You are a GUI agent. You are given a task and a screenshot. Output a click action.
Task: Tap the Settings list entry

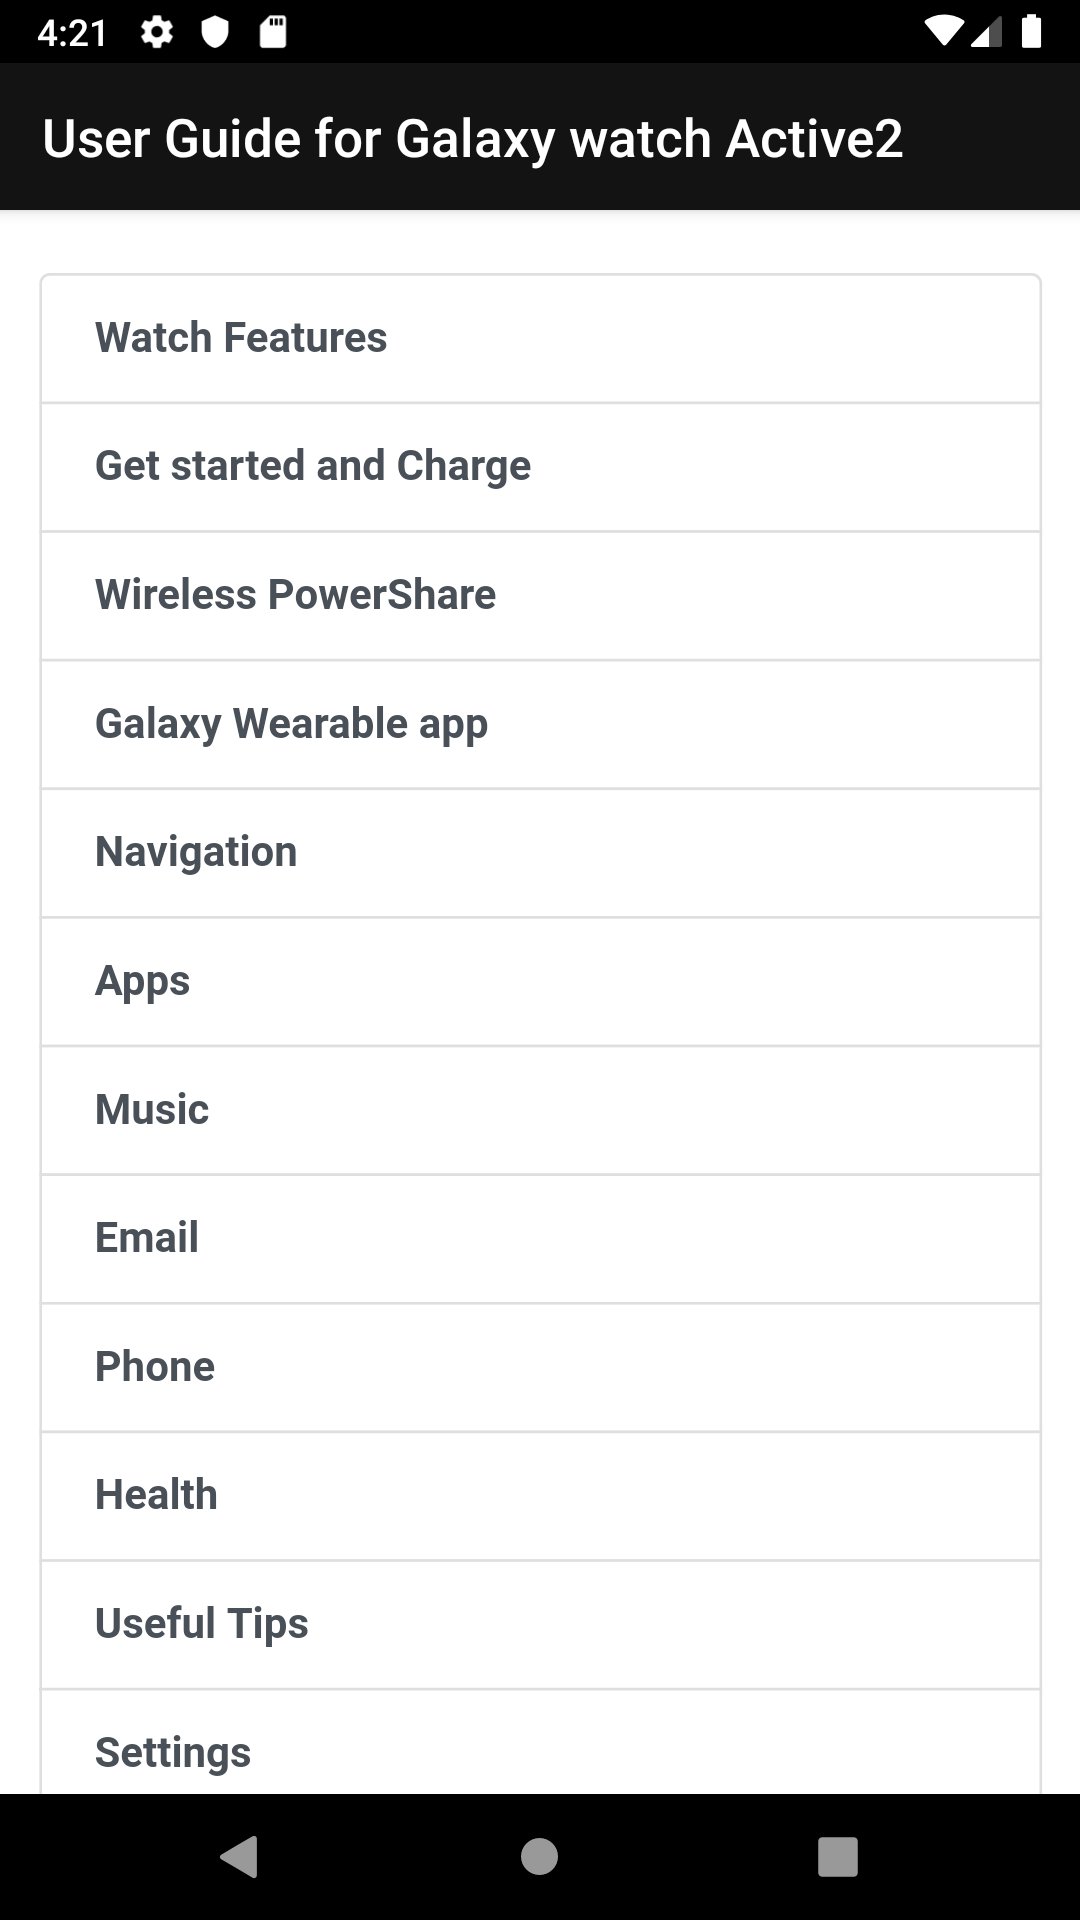540,1750
